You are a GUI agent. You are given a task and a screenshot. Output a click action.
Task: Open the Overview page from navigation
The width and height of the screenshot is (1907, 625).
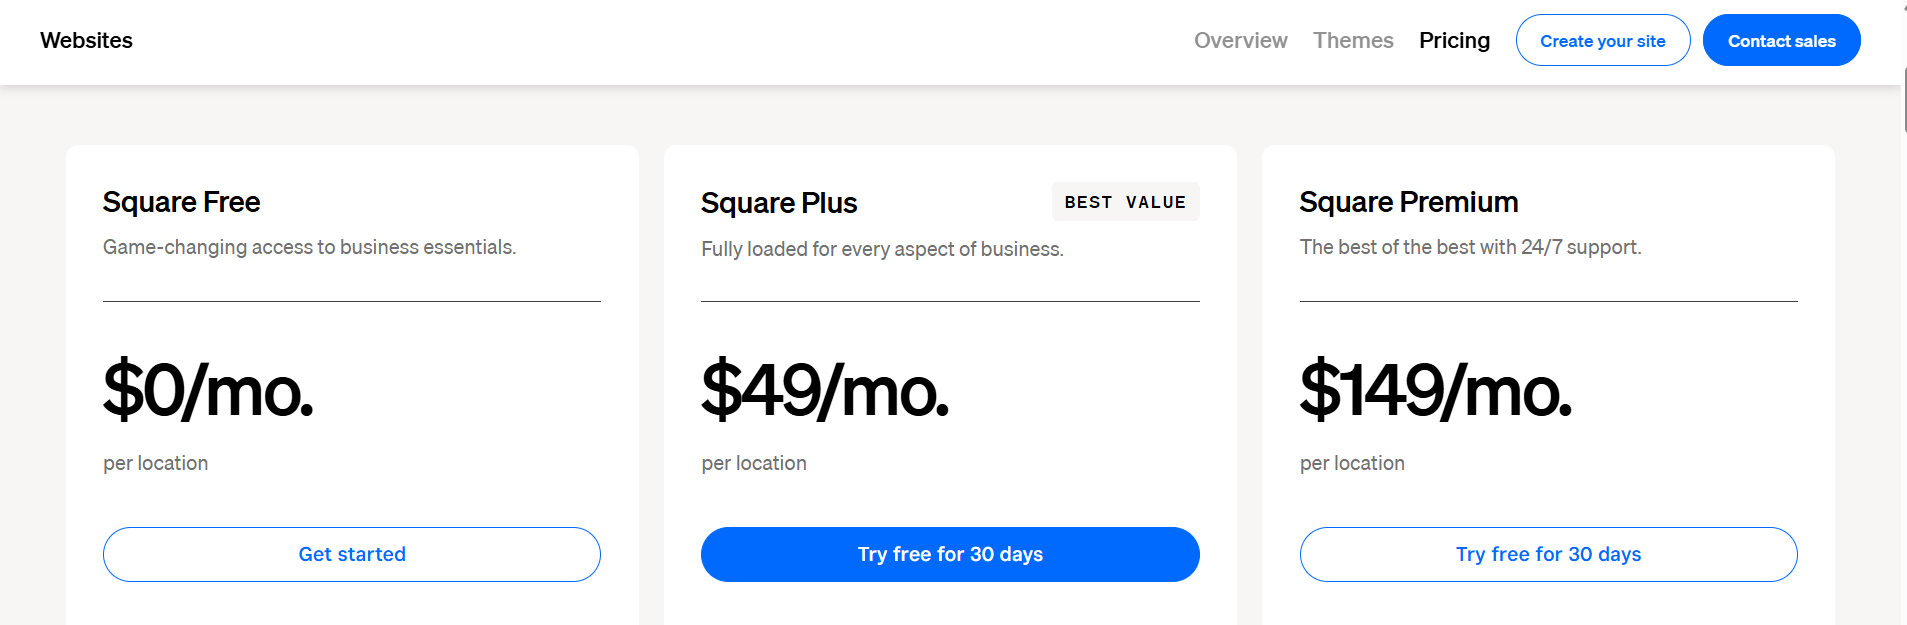point(1240,40)
